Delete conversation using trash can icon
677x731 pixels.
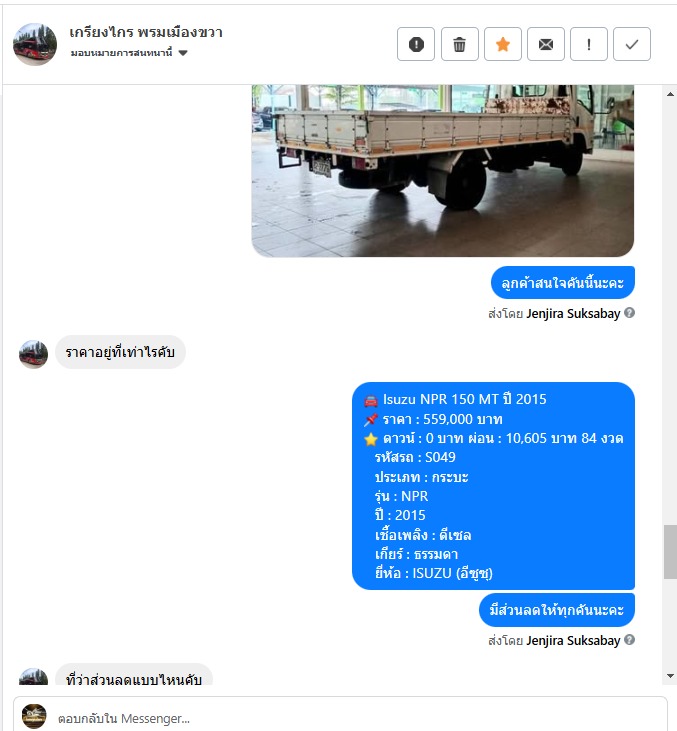click(x=459, y=44)
